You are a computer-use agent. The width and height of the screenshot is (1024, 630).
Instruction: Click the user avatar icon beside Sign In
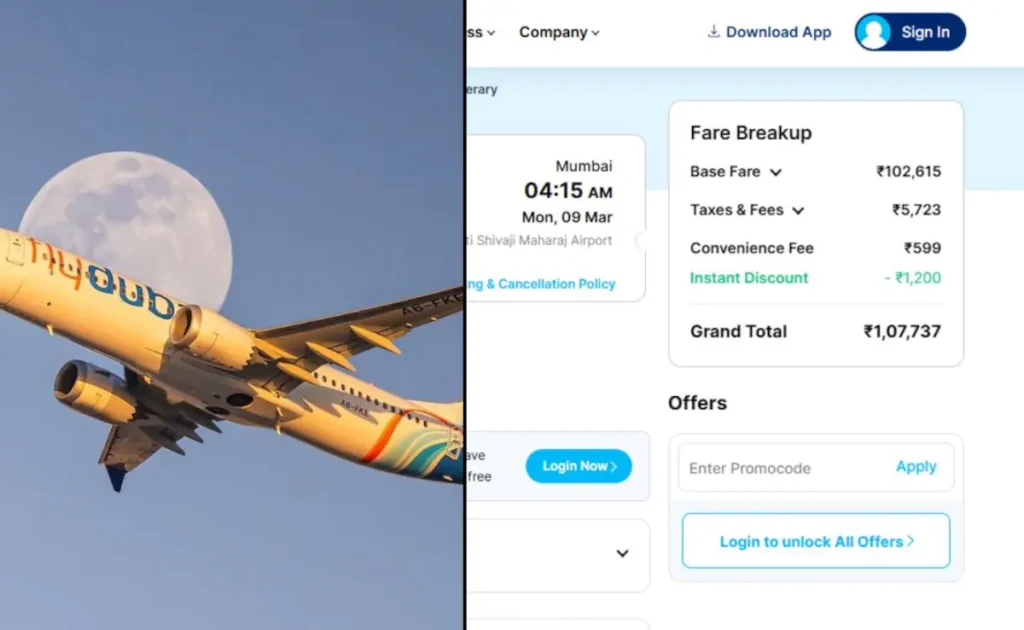[x=874, y=31]
